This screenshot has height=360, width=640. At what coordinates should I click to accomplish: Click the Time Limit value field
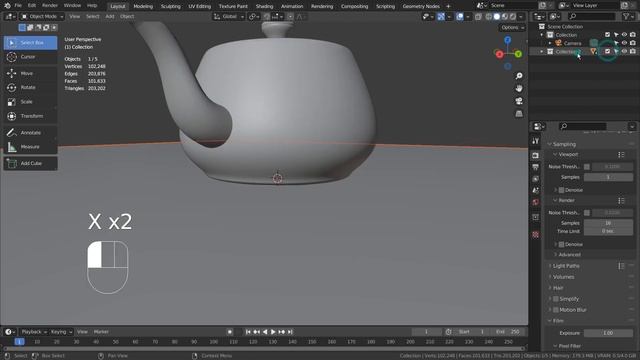click(608, 231)
